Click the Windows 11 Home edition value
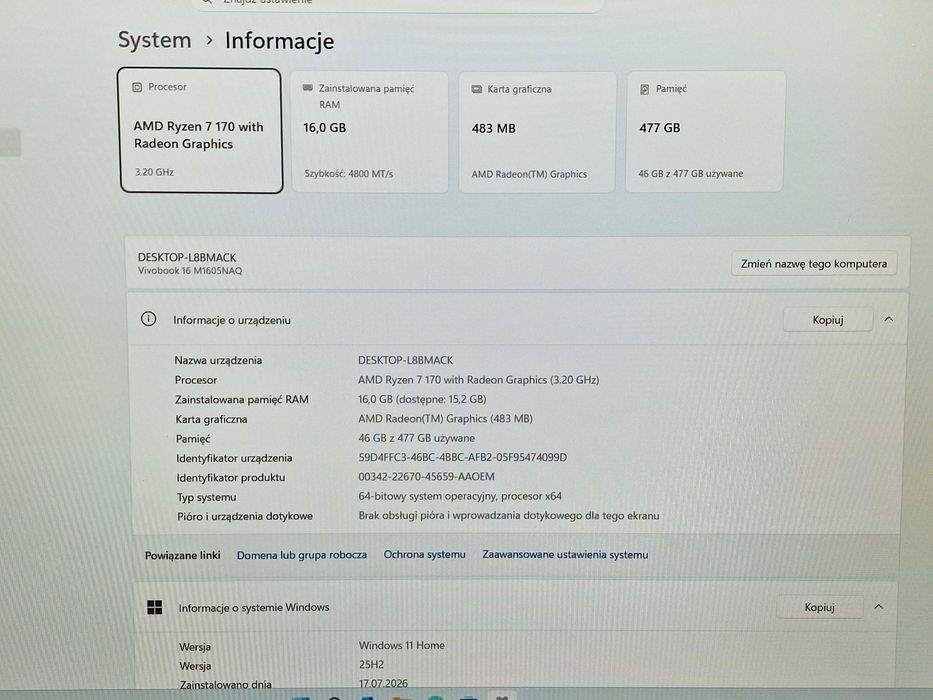933x700 pixels. pyautogui.click(x=402, y=645)
